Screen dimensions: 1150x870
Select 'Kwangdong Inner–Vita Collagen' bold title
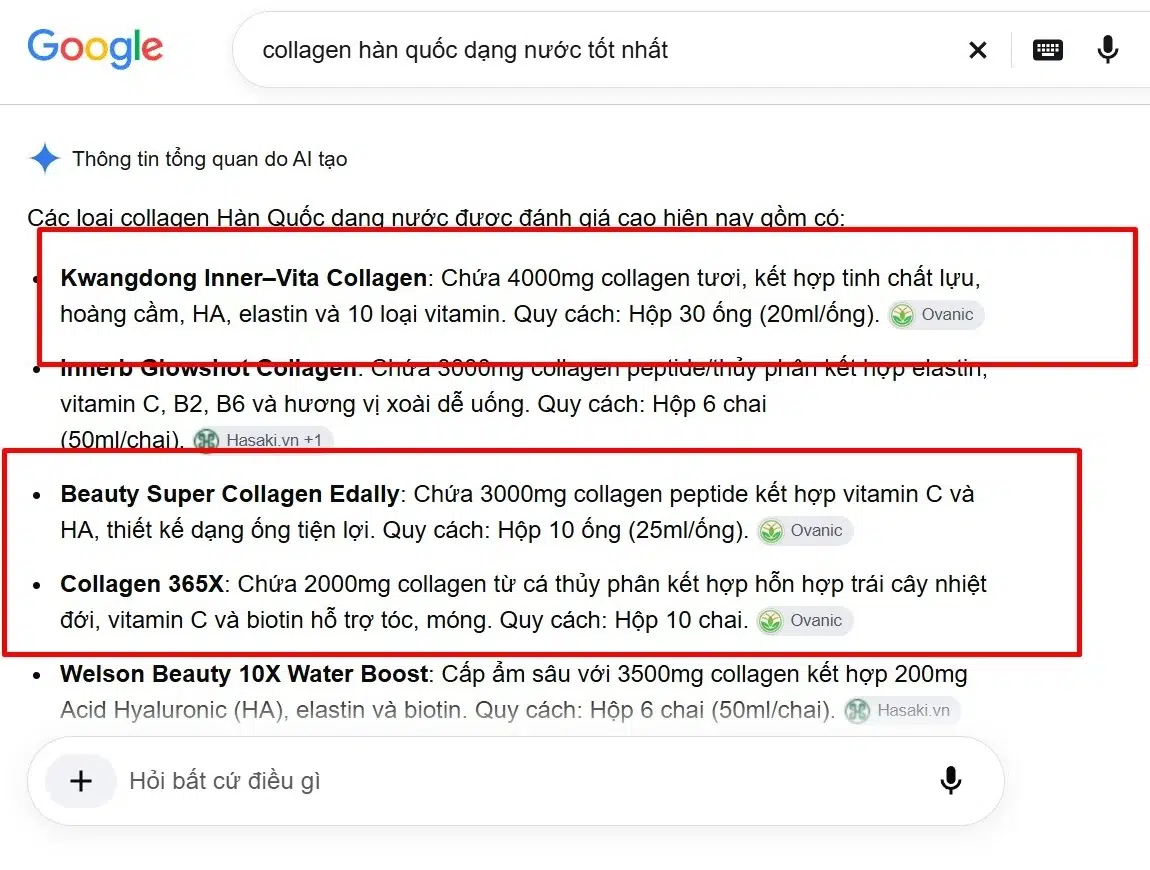coord(243,278)
